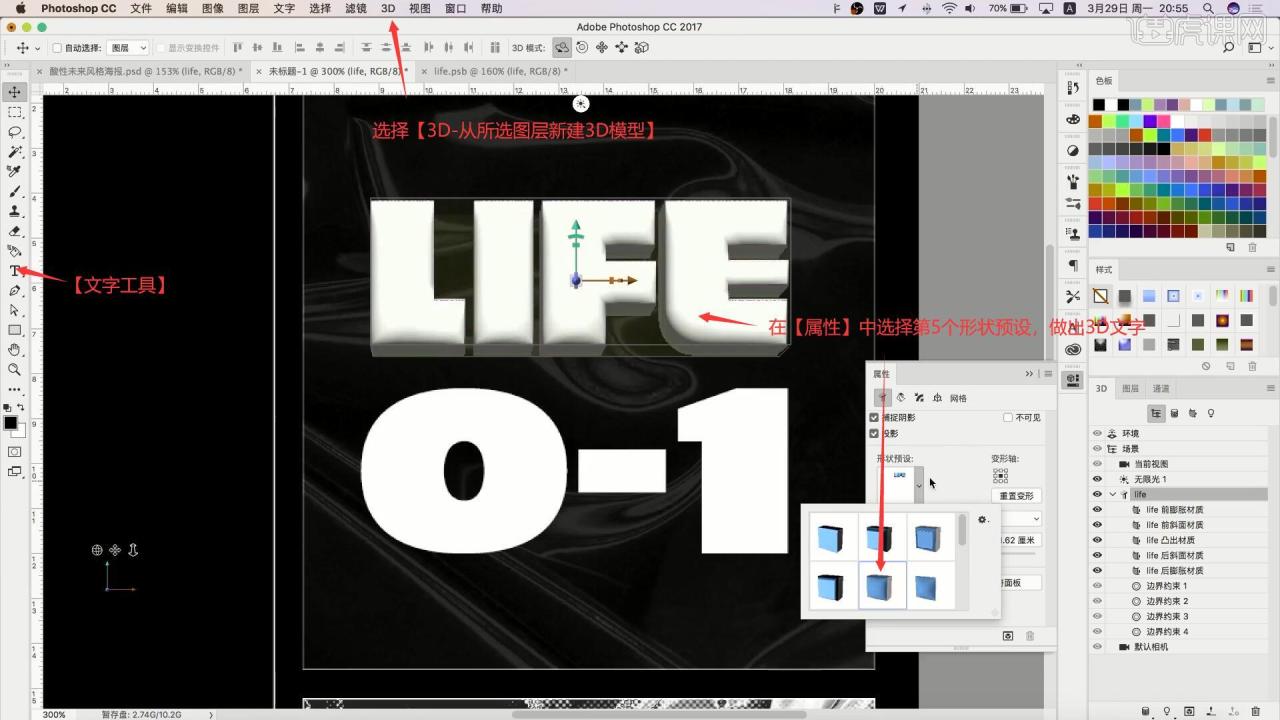The image size is (1280, 720).
Task: Open shape preset picker gear menu
Action: pos(983,520)
